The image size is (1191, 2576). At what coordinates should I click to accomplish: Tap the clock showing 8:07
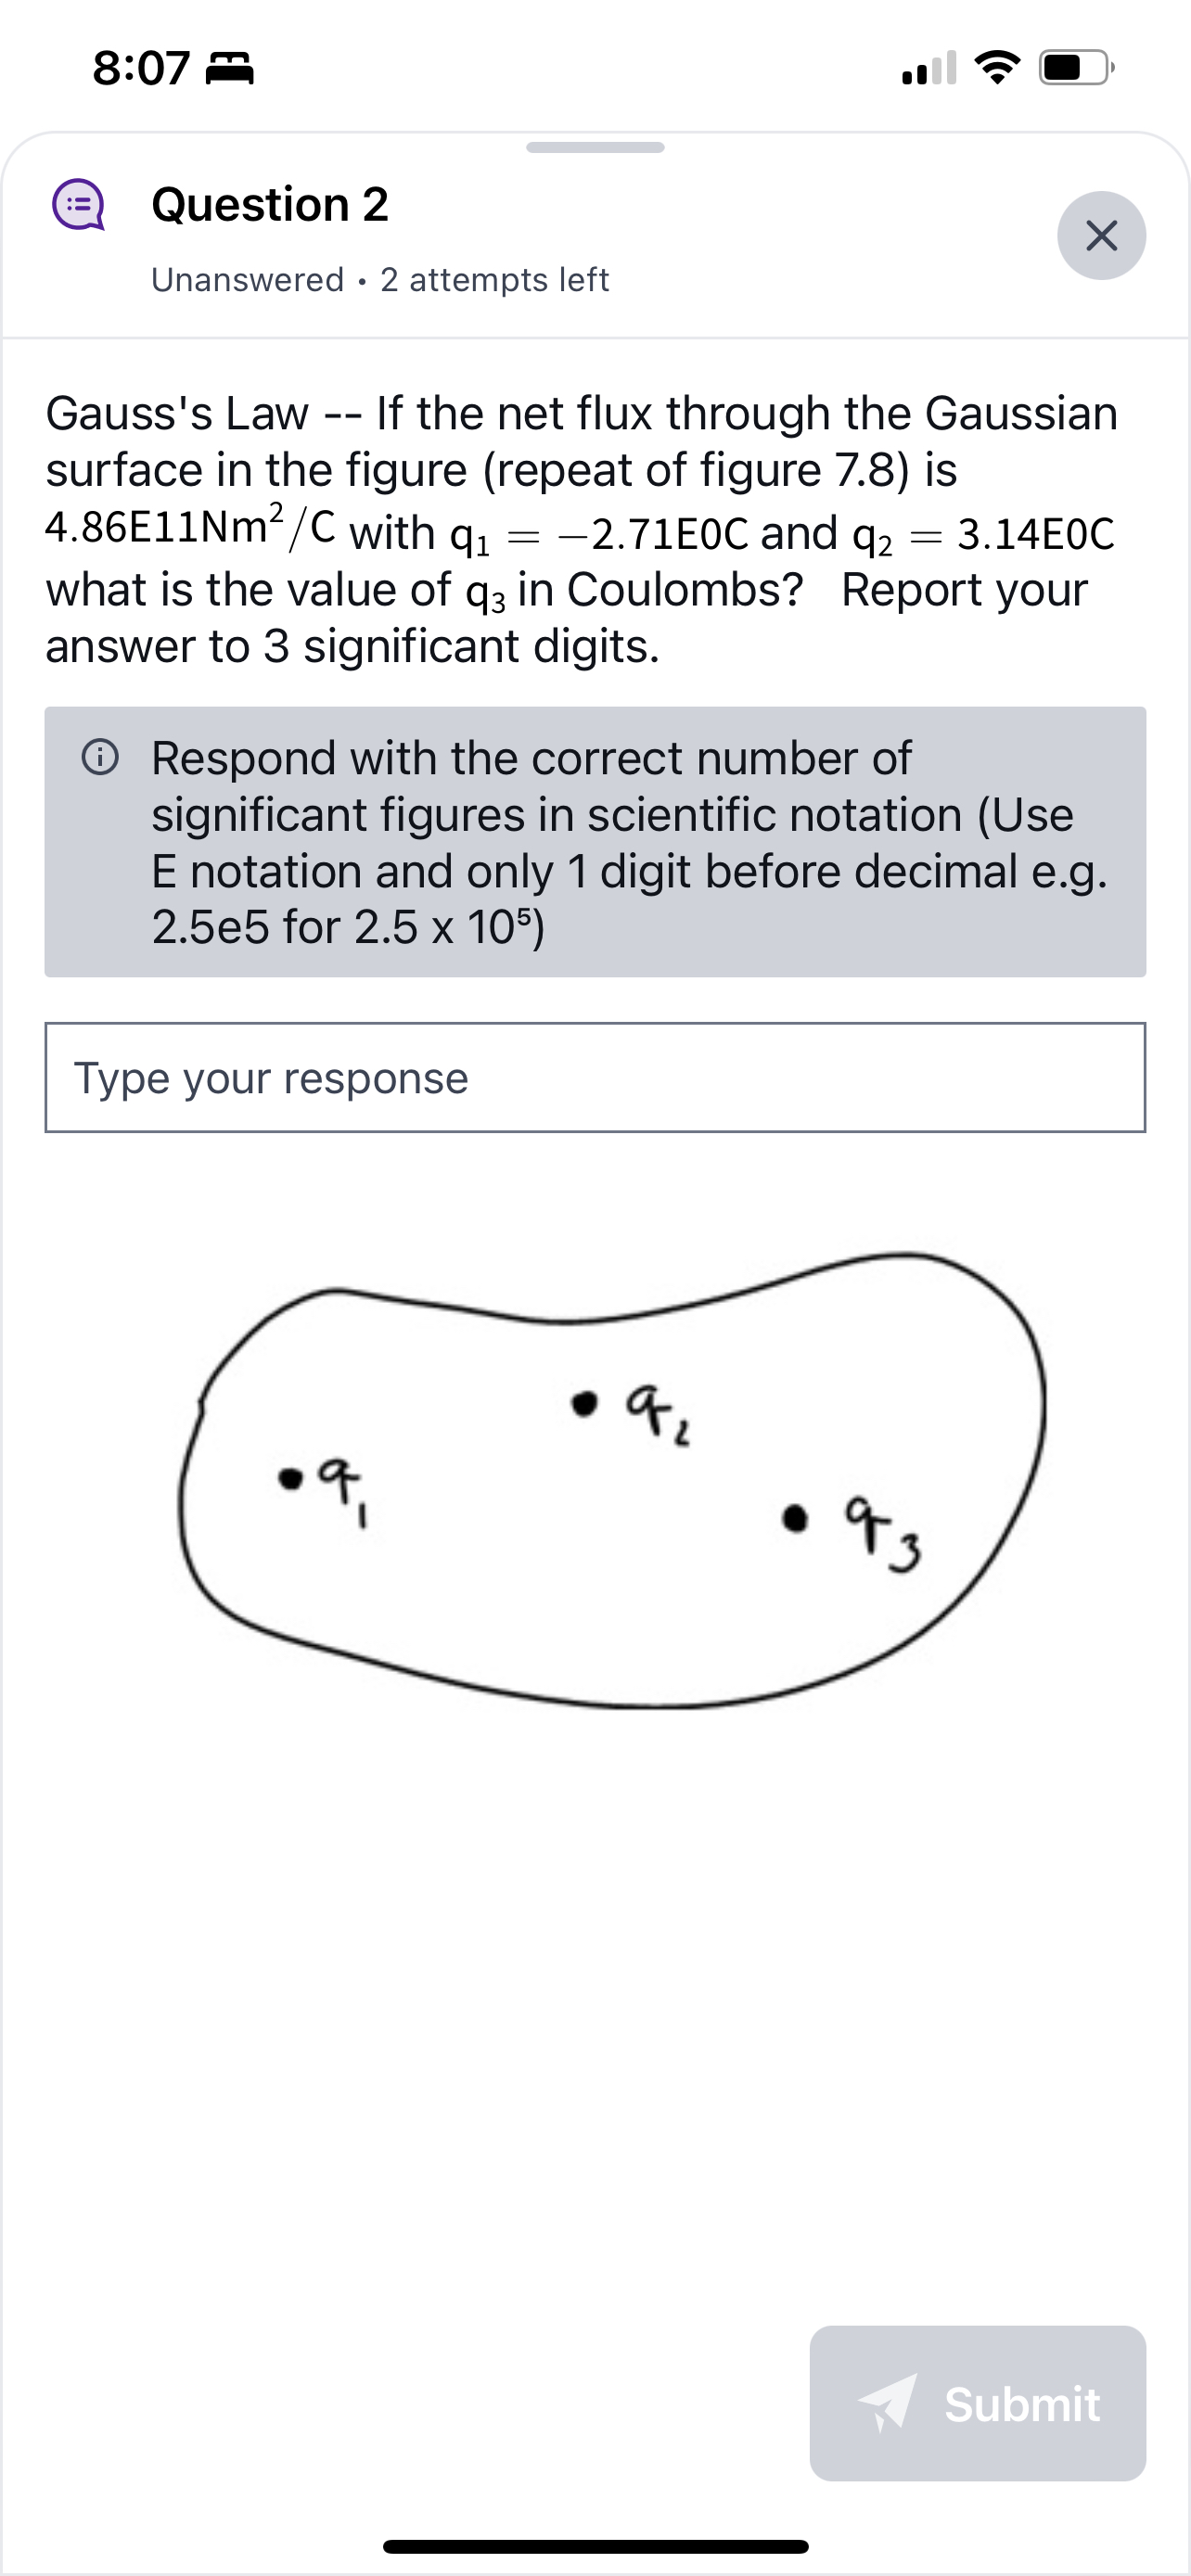(140, 68)
